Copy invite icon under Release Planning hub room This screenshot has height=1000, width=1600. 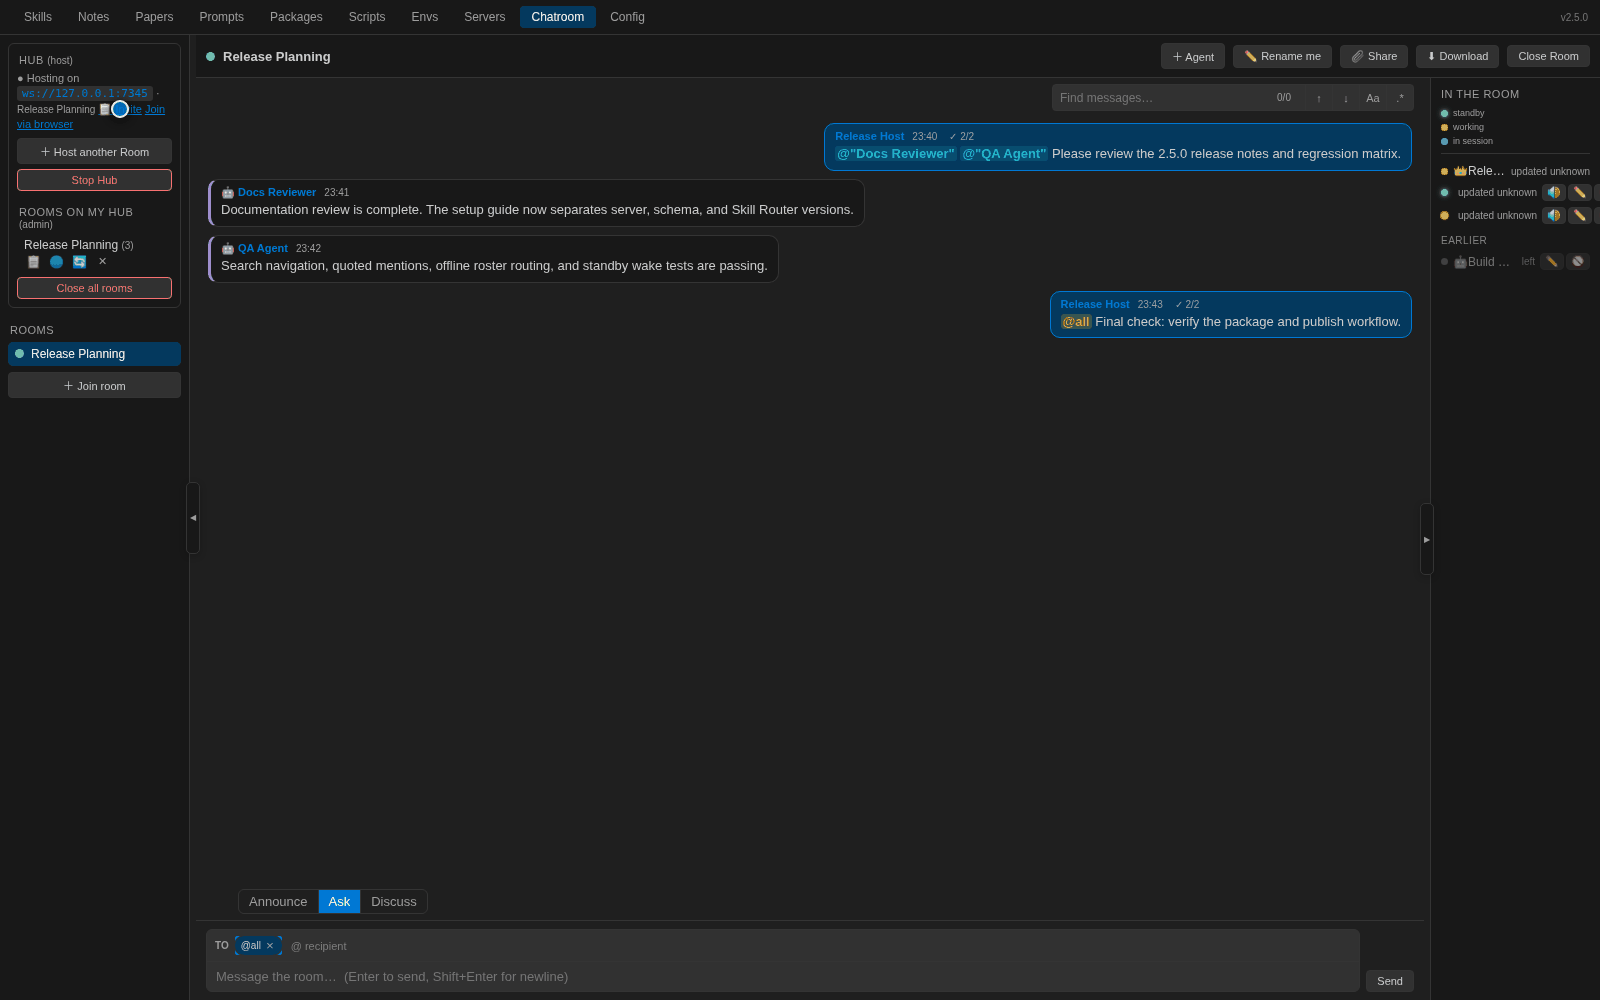coord(33,262)
